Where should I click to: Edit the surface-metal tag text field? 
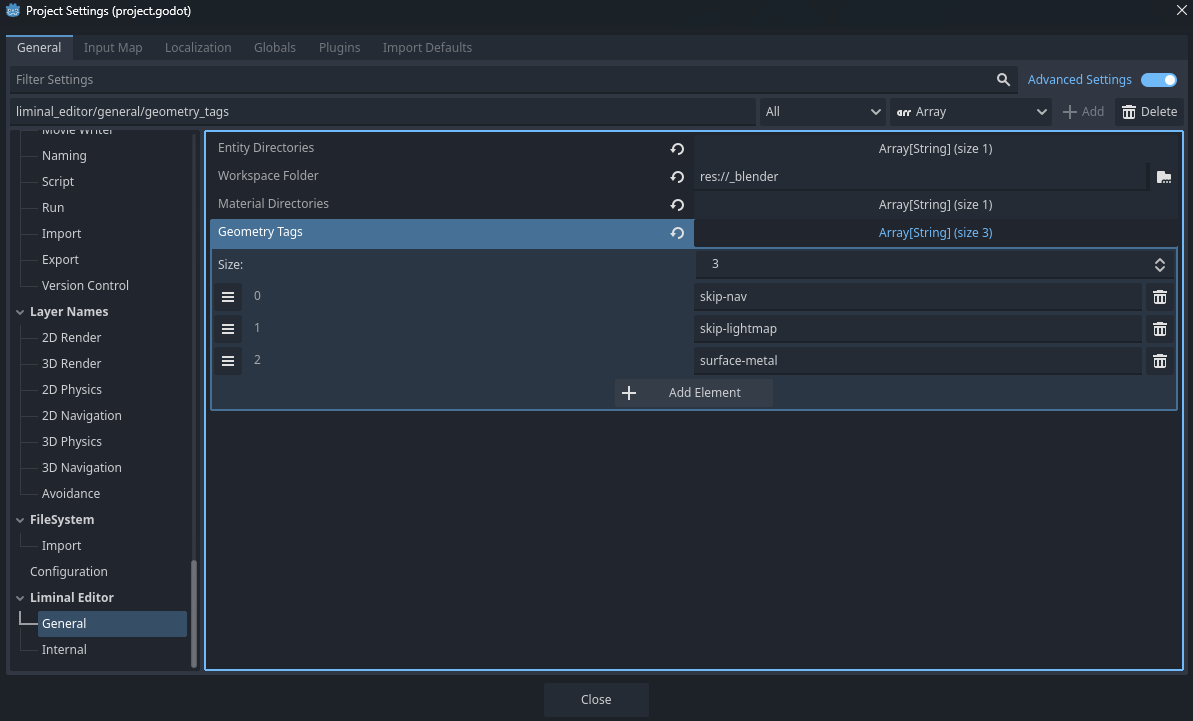918,361
